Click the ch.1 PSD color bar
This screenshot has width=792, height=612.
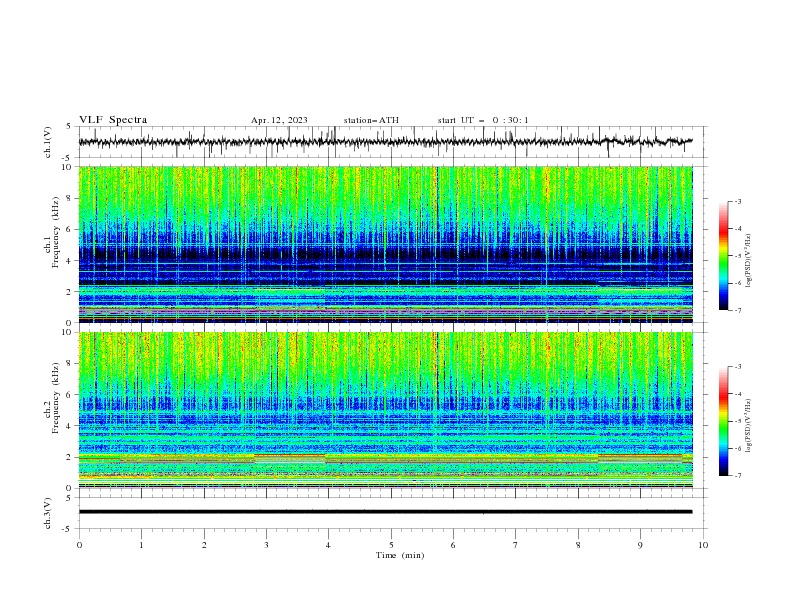coord(723,256)
